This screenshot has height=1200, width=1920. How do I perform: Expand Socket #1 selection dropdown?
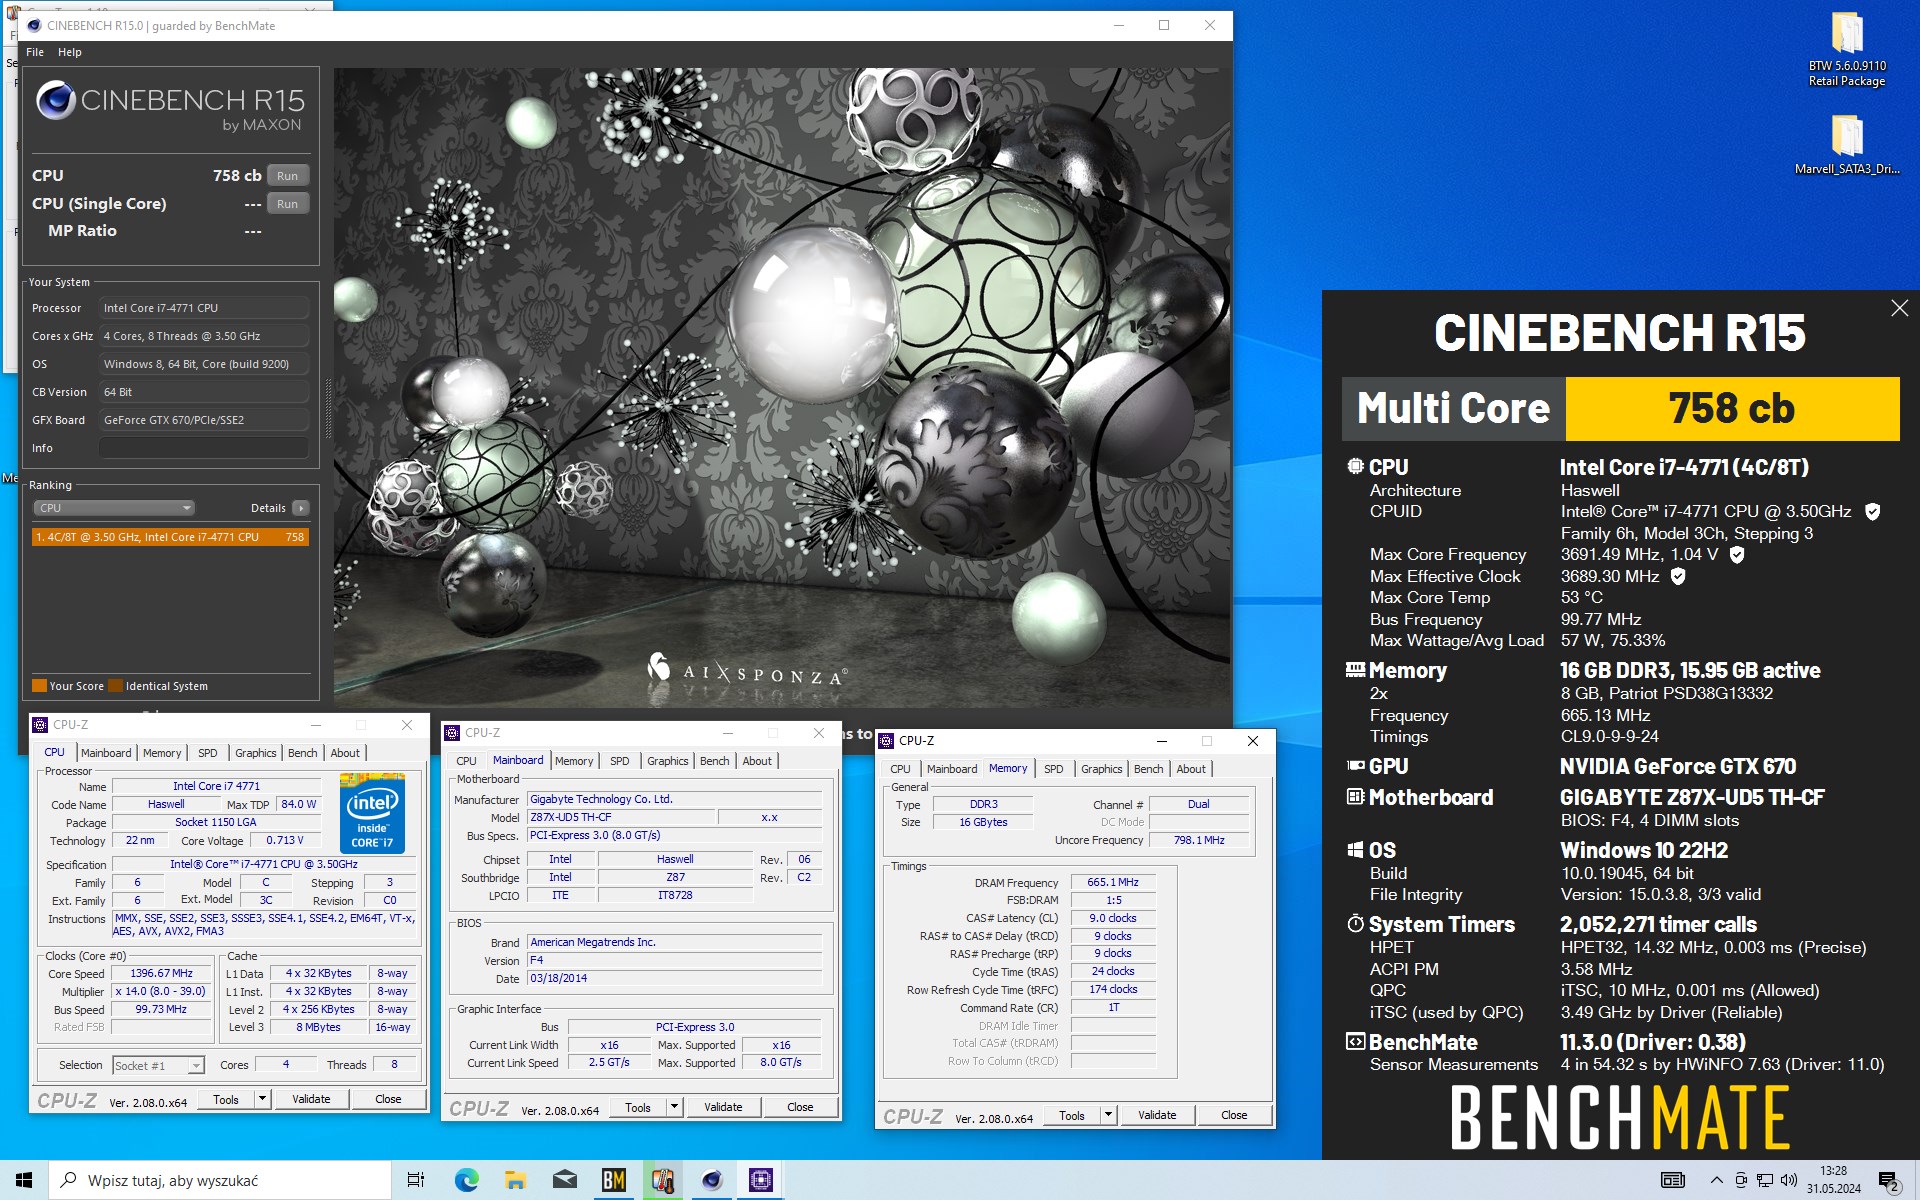coord(196,1066)
